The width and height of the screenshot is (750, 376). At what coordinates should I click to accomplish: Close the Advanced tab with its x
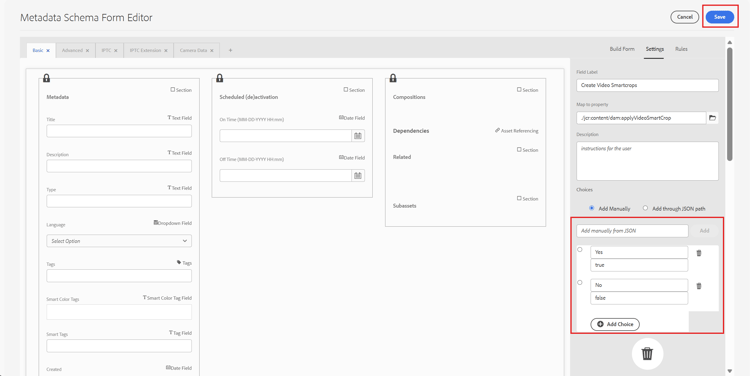88,50
